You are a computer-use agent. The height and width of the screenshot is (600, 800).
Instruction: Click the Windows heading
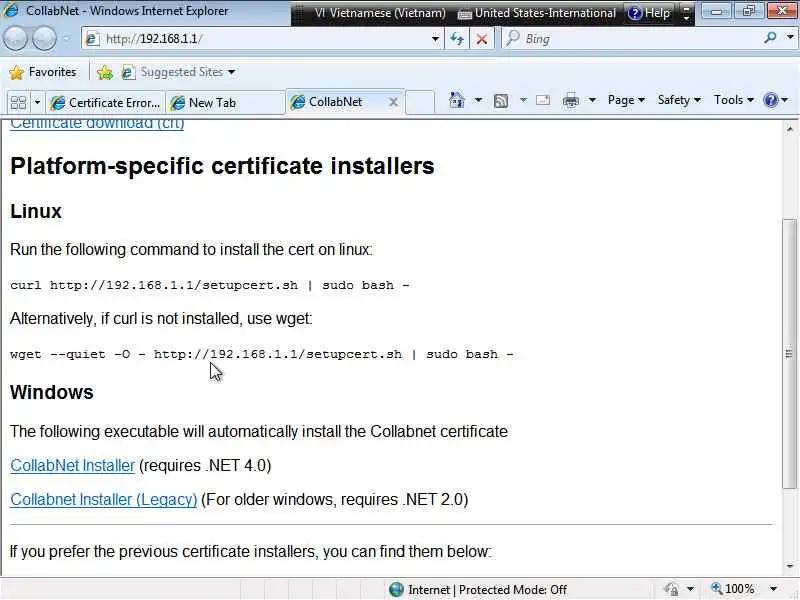52,392
